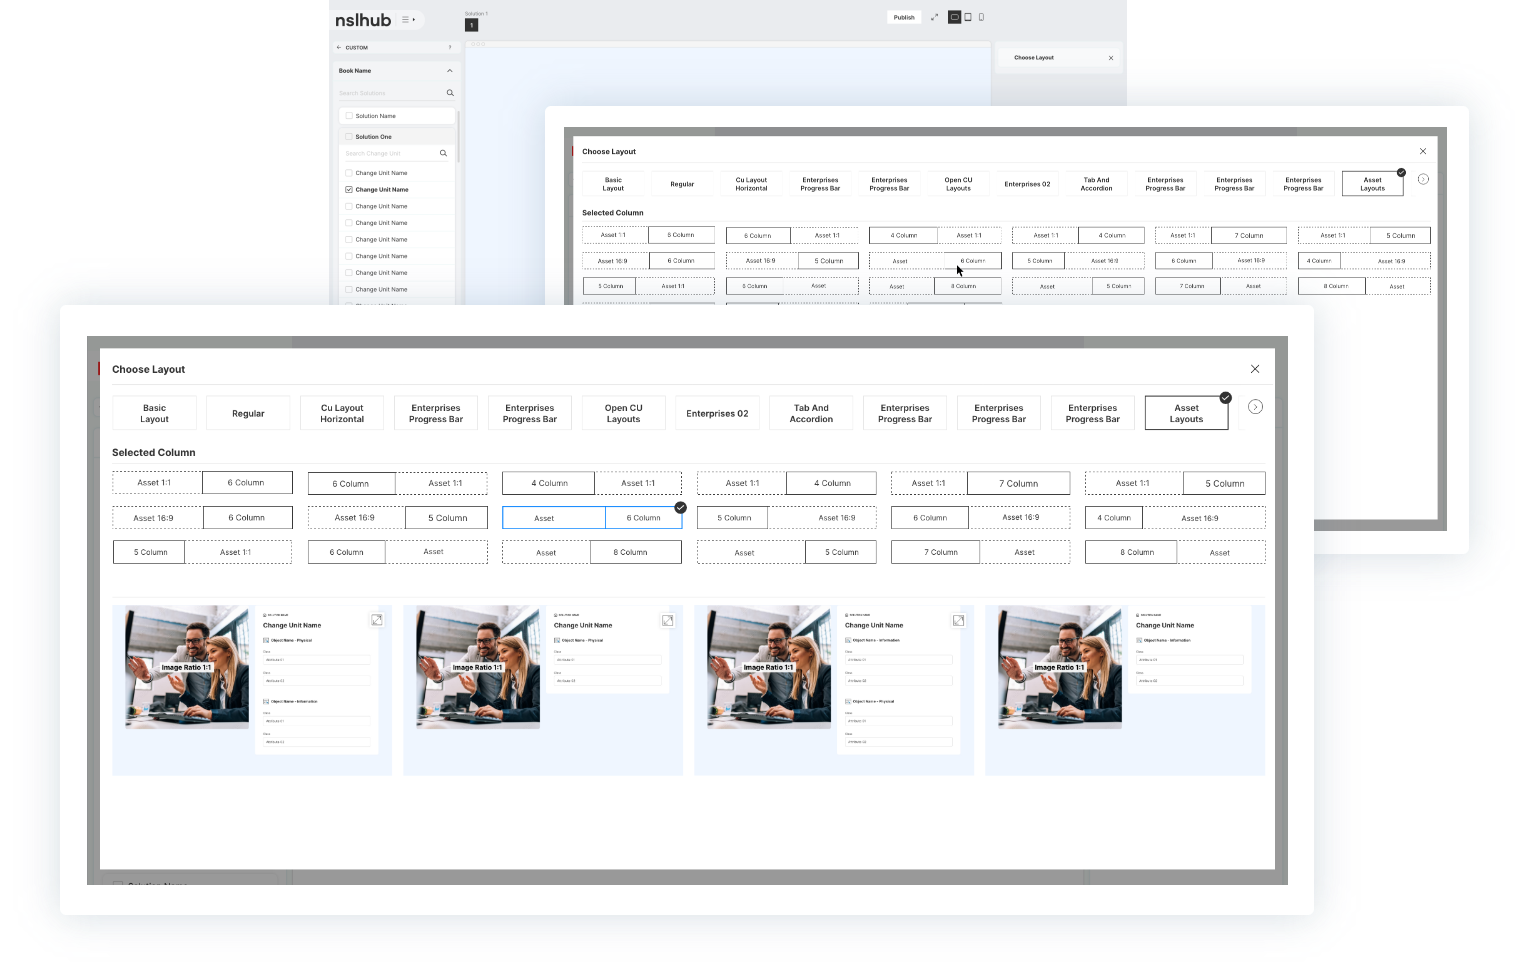Image resolution: width=1529 pixels, height=975 pixels.
Task: Switch to desktop preview icon
Action: pos(954,17)
